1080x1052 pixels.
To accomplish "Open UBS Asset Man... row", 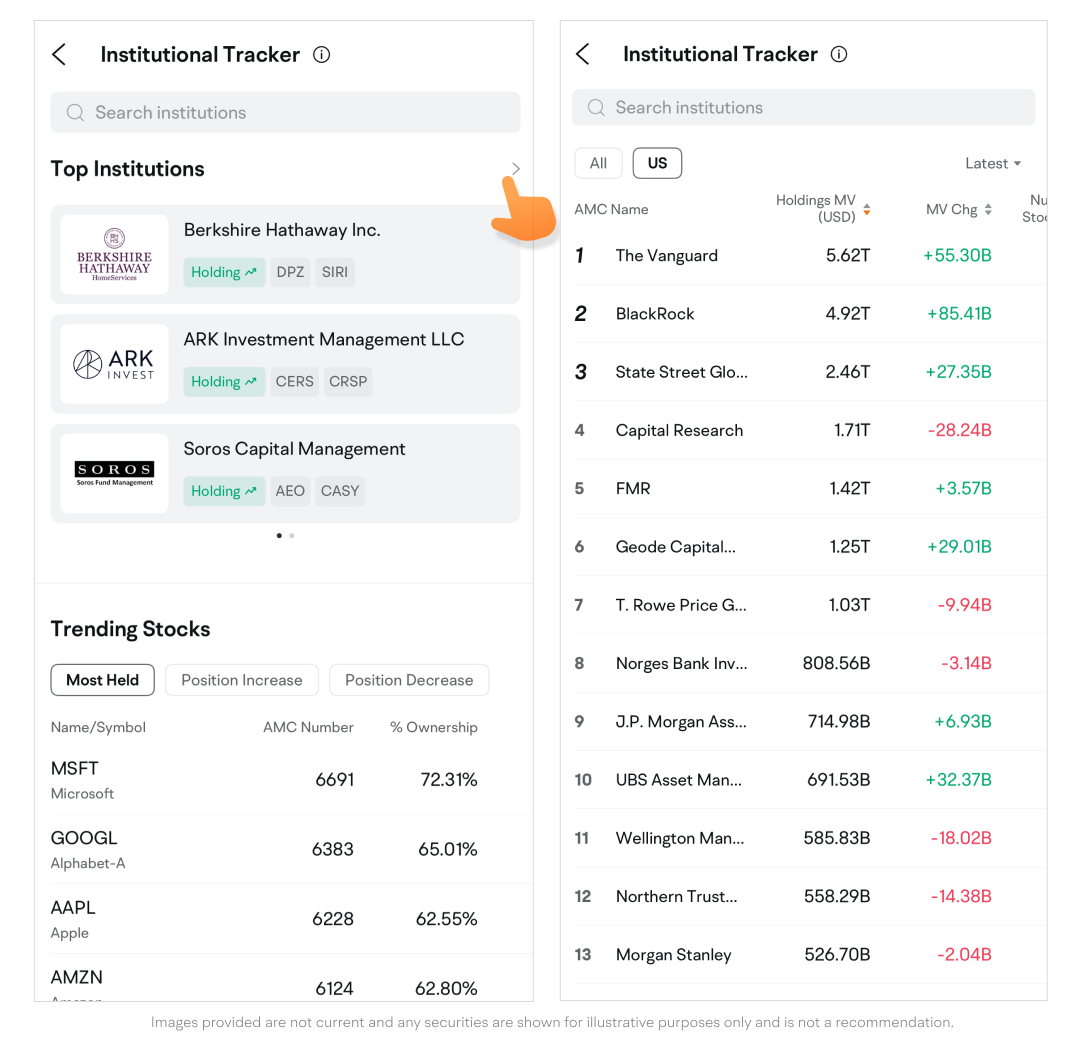I will point(811,780).
